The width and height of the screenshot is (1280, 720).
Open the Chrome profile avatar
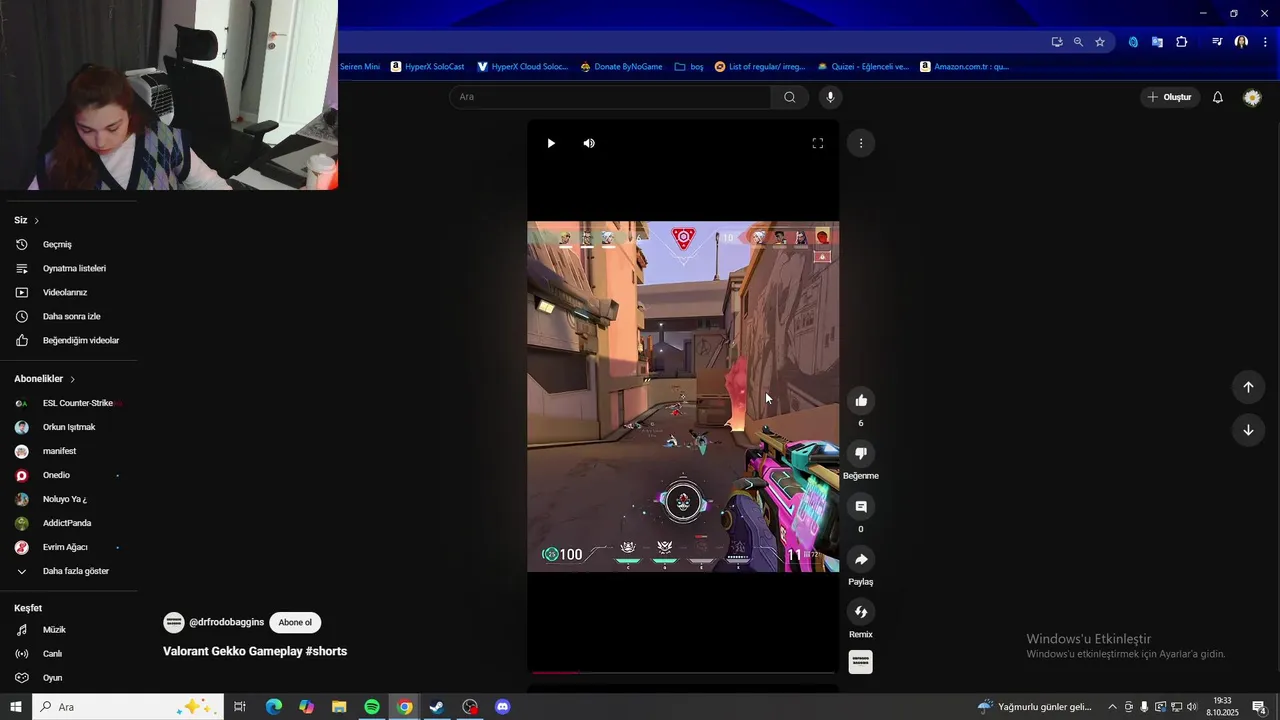(x=1241, y=42)
